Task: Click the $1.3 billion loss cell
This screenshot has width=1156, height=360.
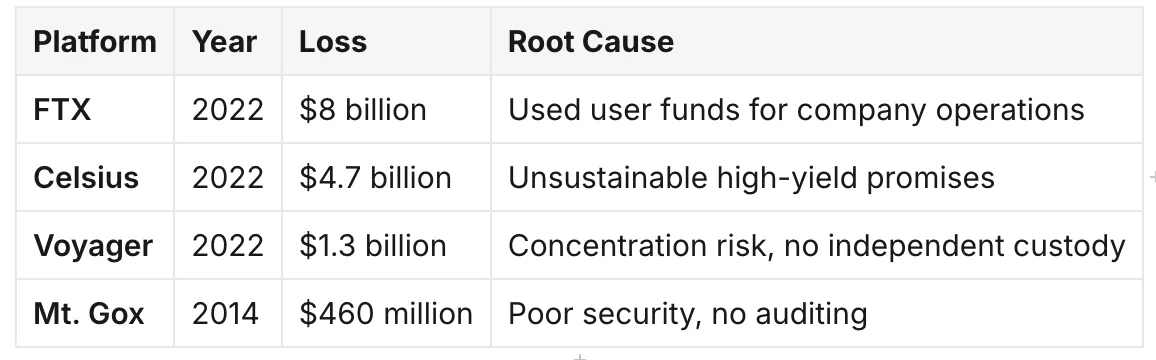Action: click(386, 246)
